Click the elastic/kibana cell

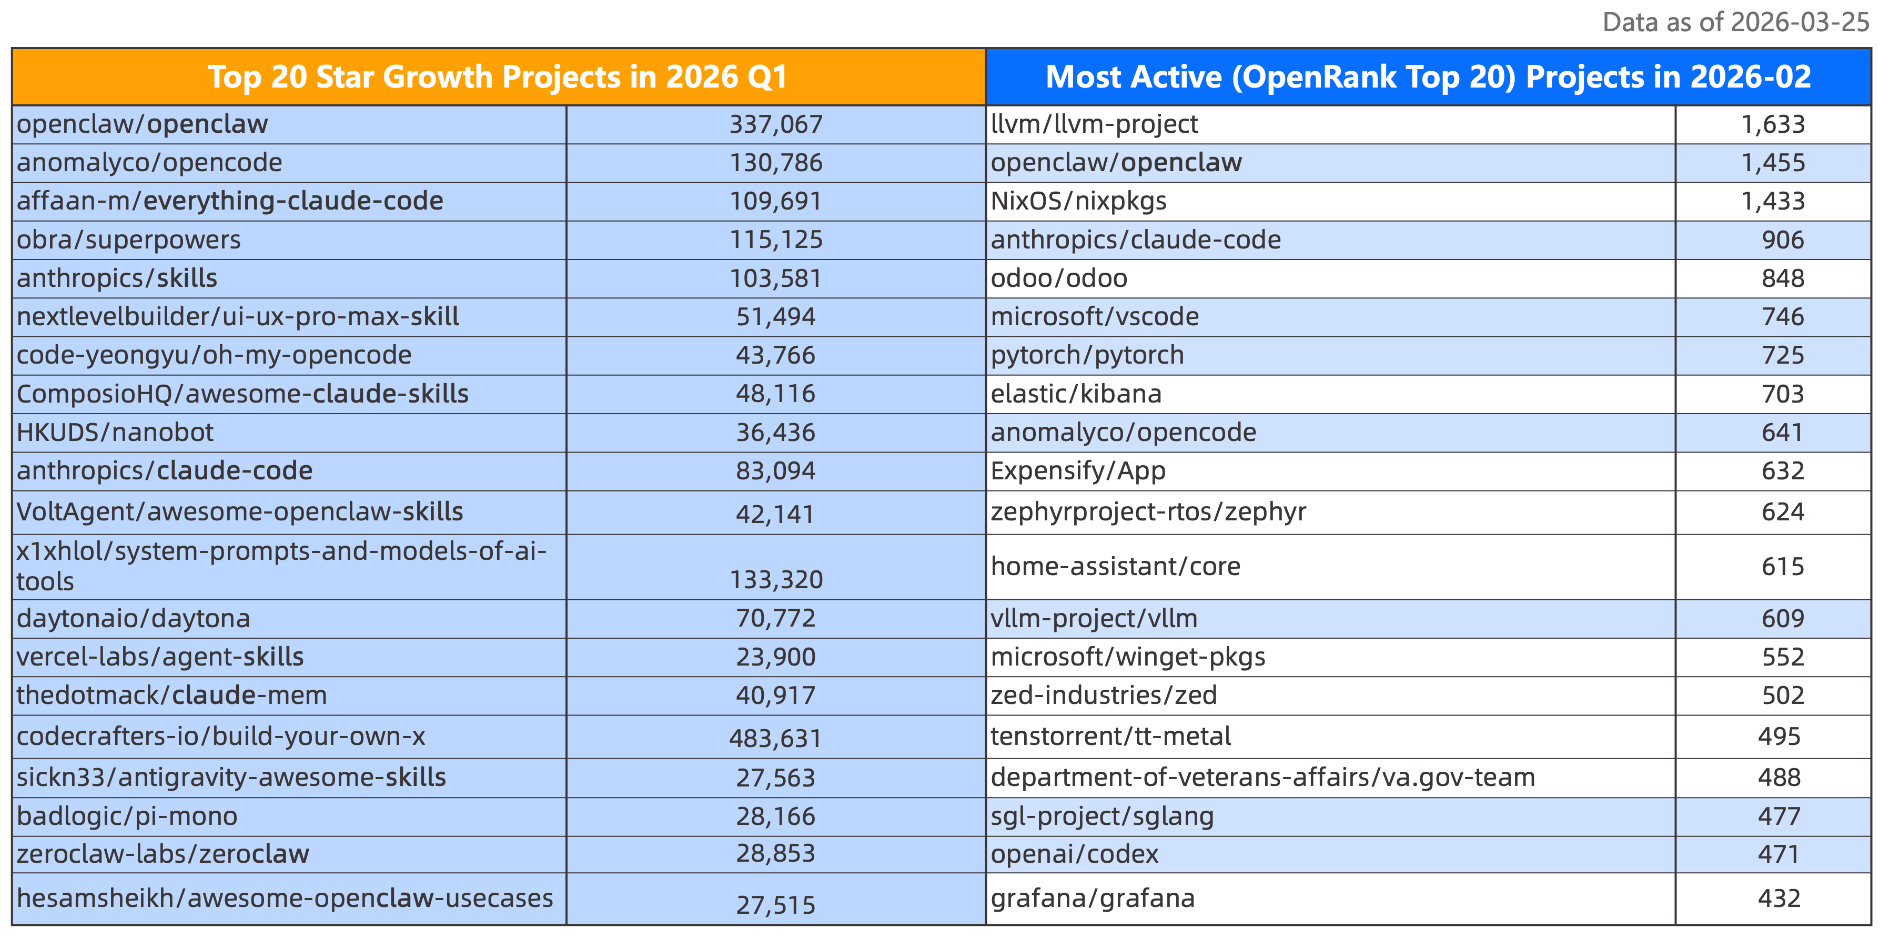(x=1331, y=394)
